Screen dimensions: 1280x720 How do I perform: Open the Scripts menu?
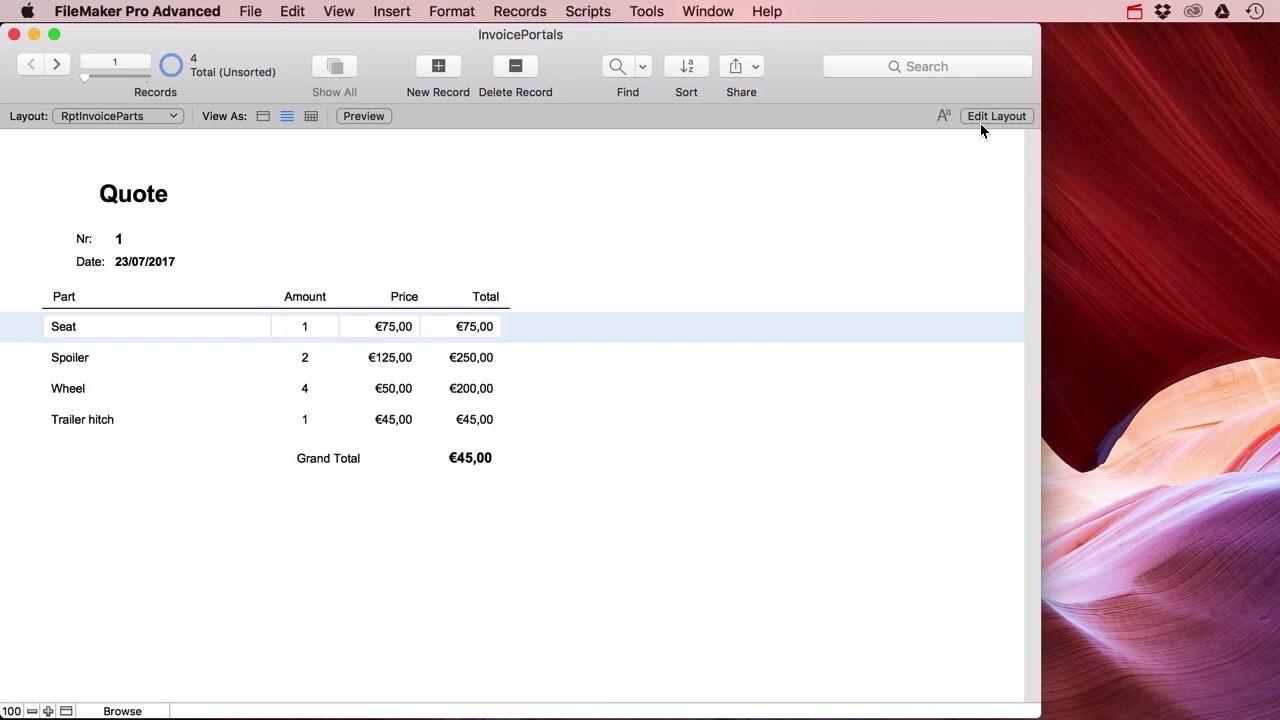(588, 11)
